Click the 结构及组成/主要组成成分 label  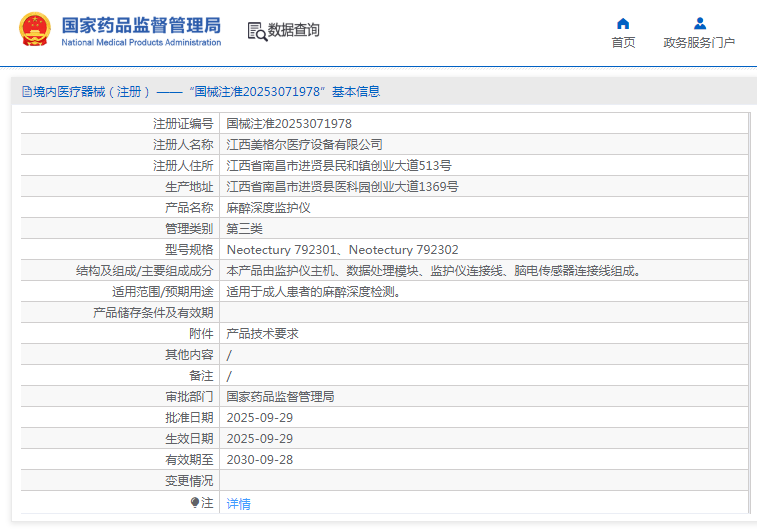(x=144, y=270)
